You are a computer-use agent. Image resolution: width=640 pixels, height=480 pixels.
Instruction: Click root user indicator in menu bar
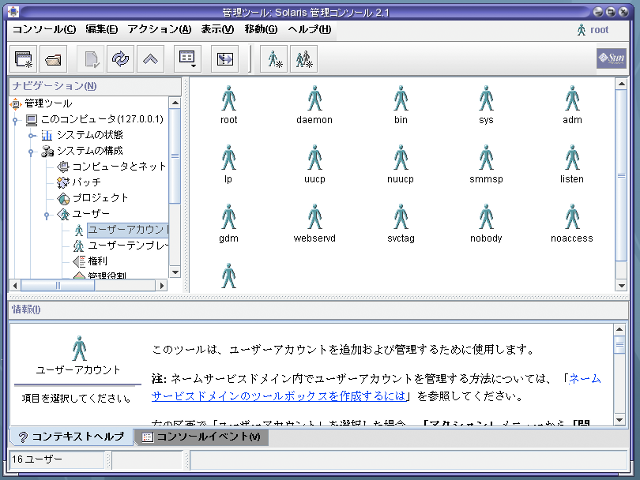click(x=593, y=30)
